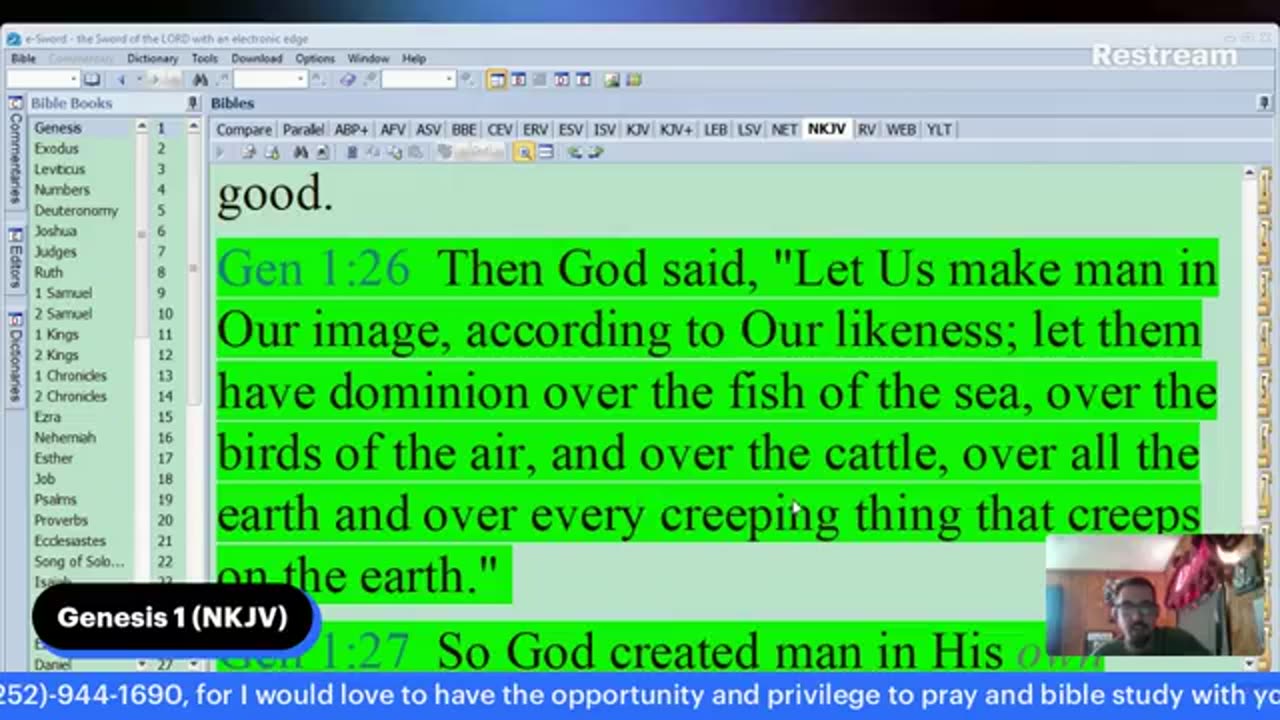This screenshot has width=1280, height=720.
Task: Select Deuteronomy in the Bible Books list
Action: (x=76, y=210)
